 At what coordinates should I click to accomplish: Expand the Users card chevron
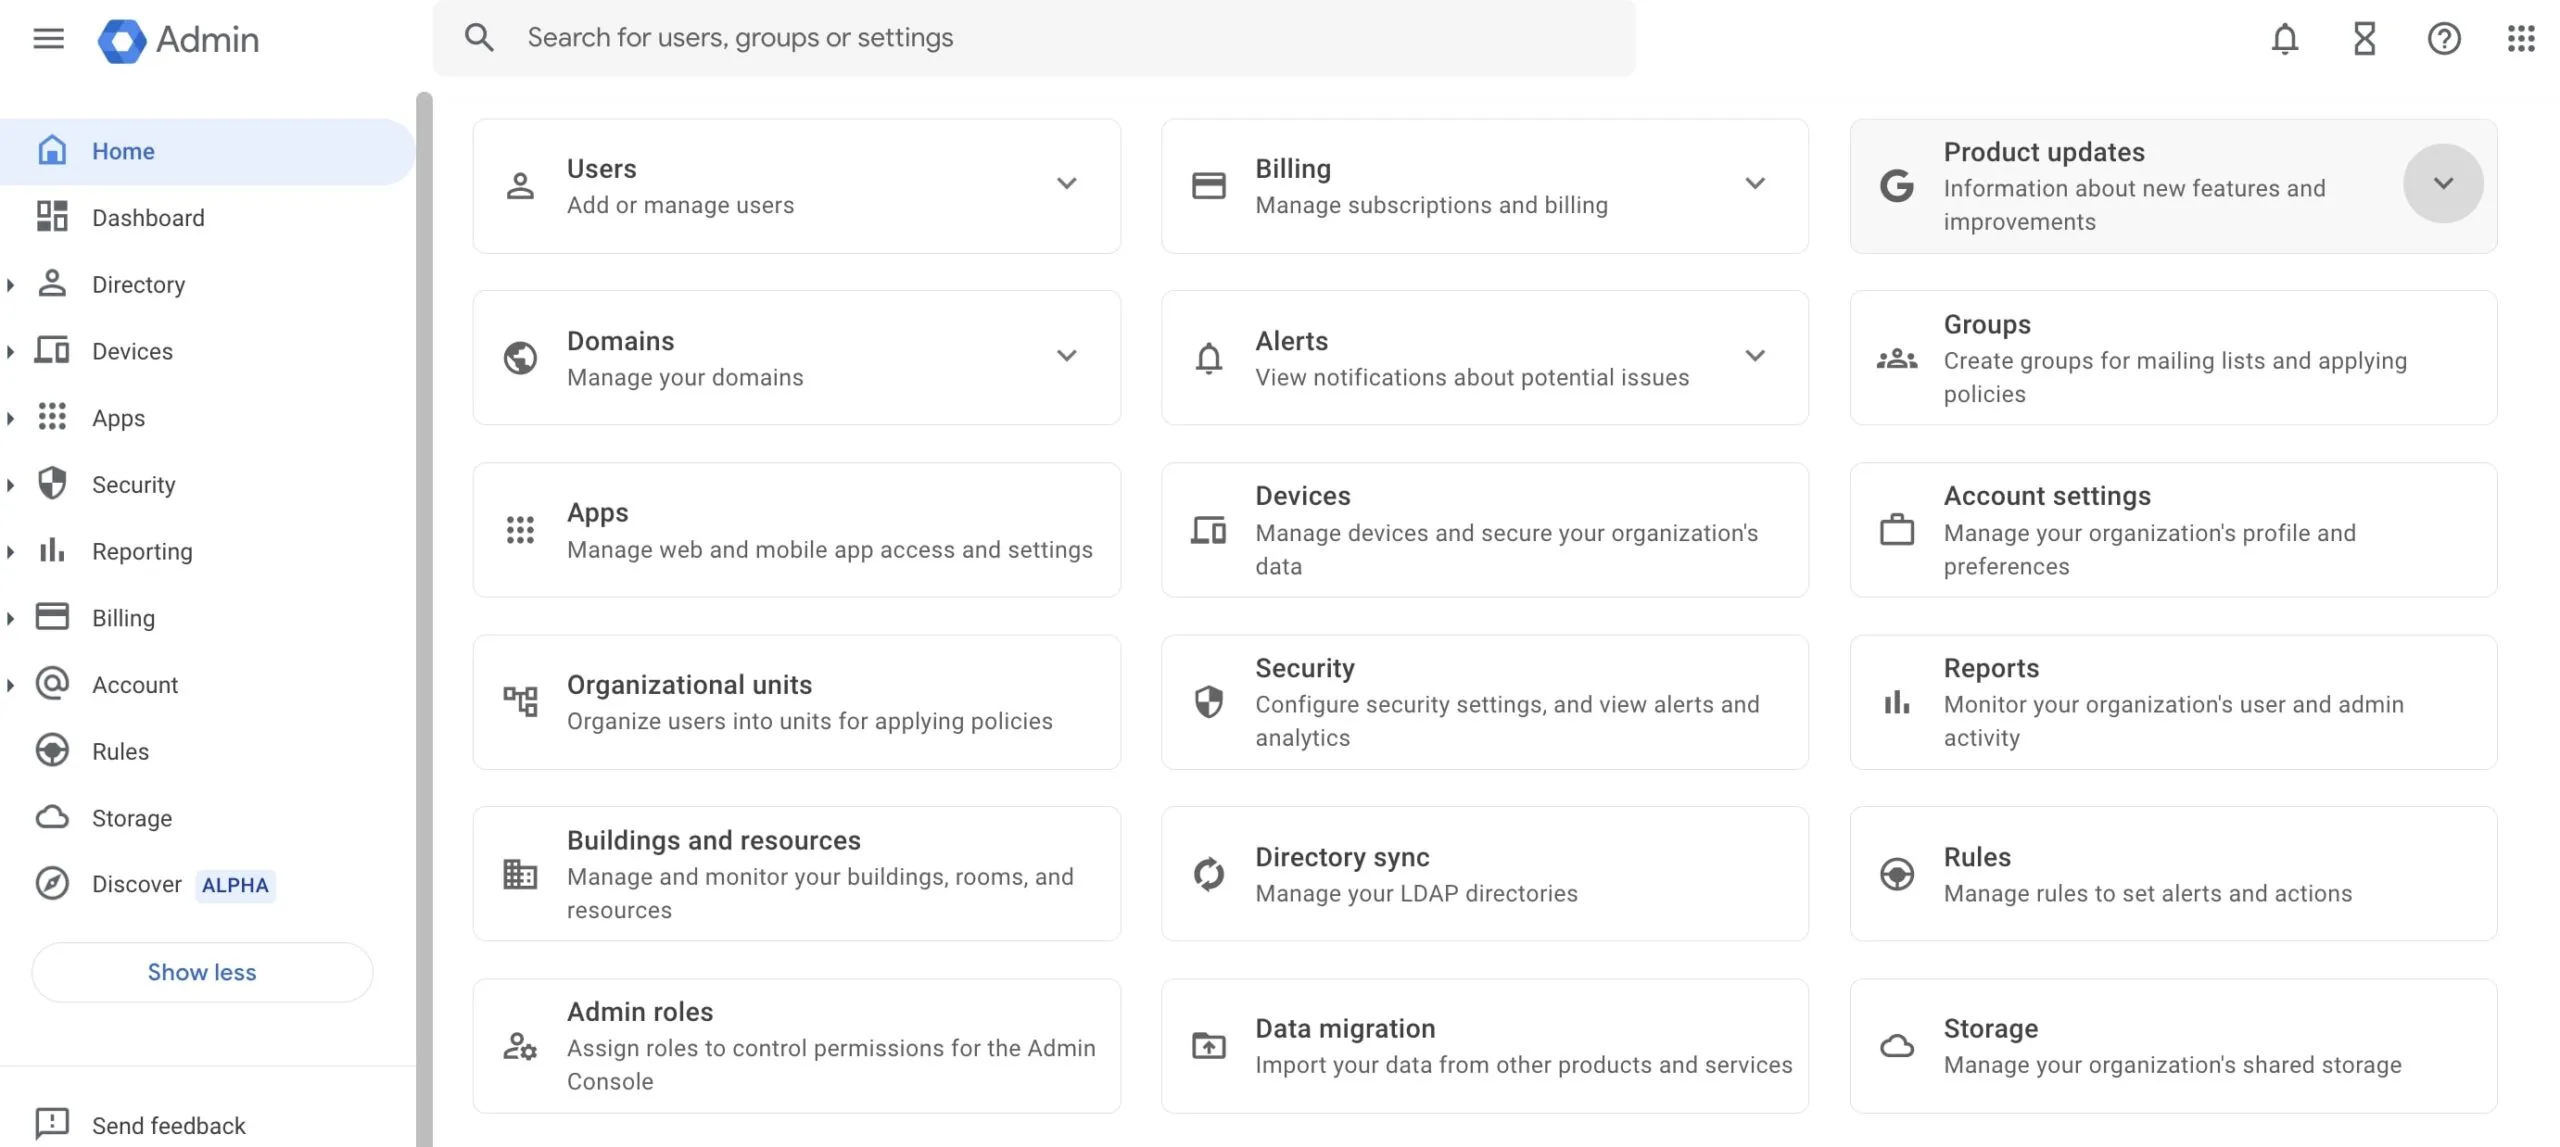pos(1067,184)
